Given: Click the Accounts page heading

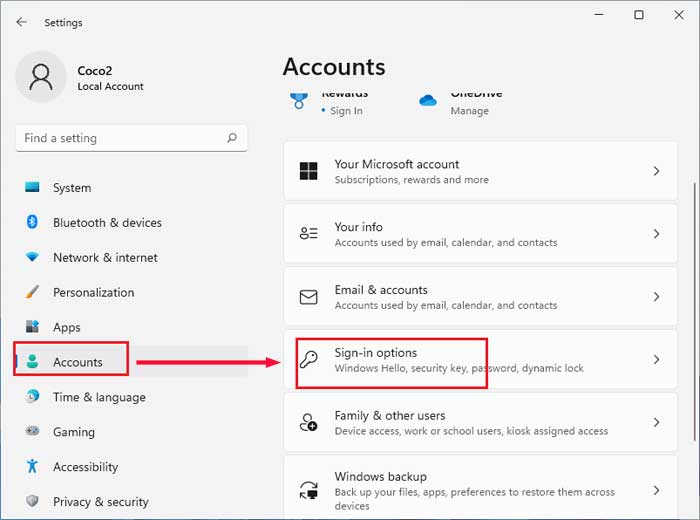Looking at the screenshot, I should tap(334, 67).
